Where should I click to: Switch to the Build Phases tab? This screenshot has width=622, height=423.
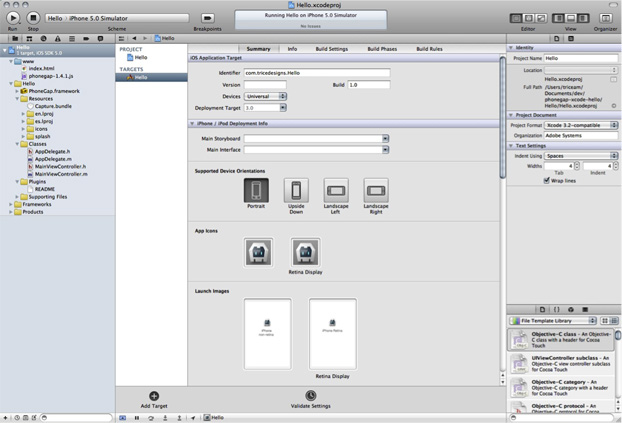pyautogui.click(x=382, y=49)
